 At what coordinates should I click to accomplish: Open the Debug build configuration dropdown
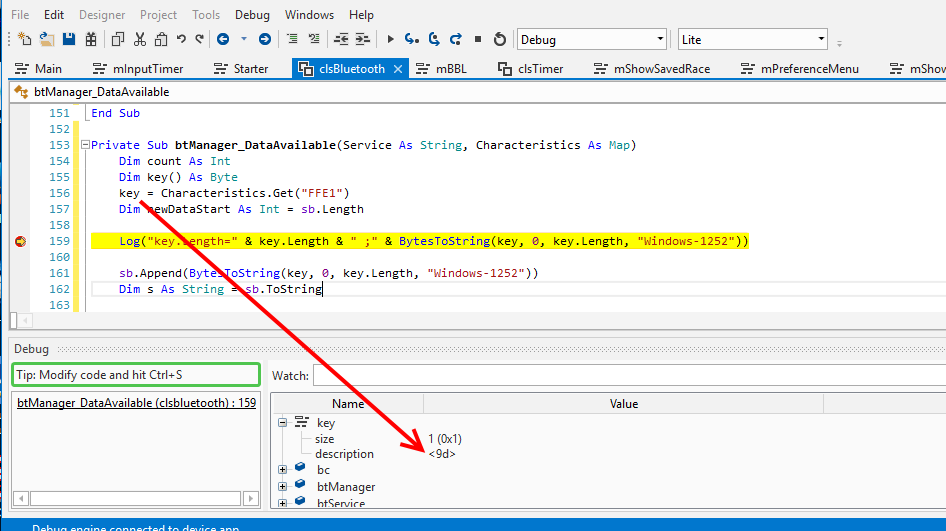(x=659, y=39)
